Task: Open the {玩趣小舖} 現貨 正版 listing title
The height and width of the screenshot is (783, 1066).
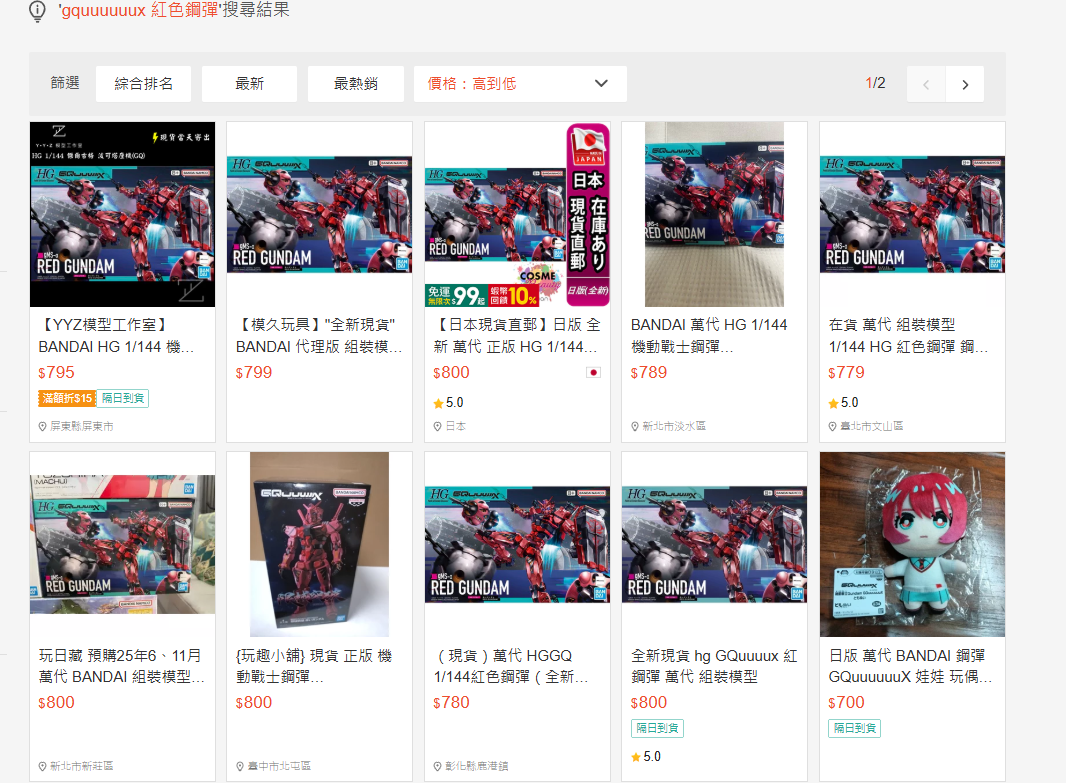Action: tap(314, 666)
